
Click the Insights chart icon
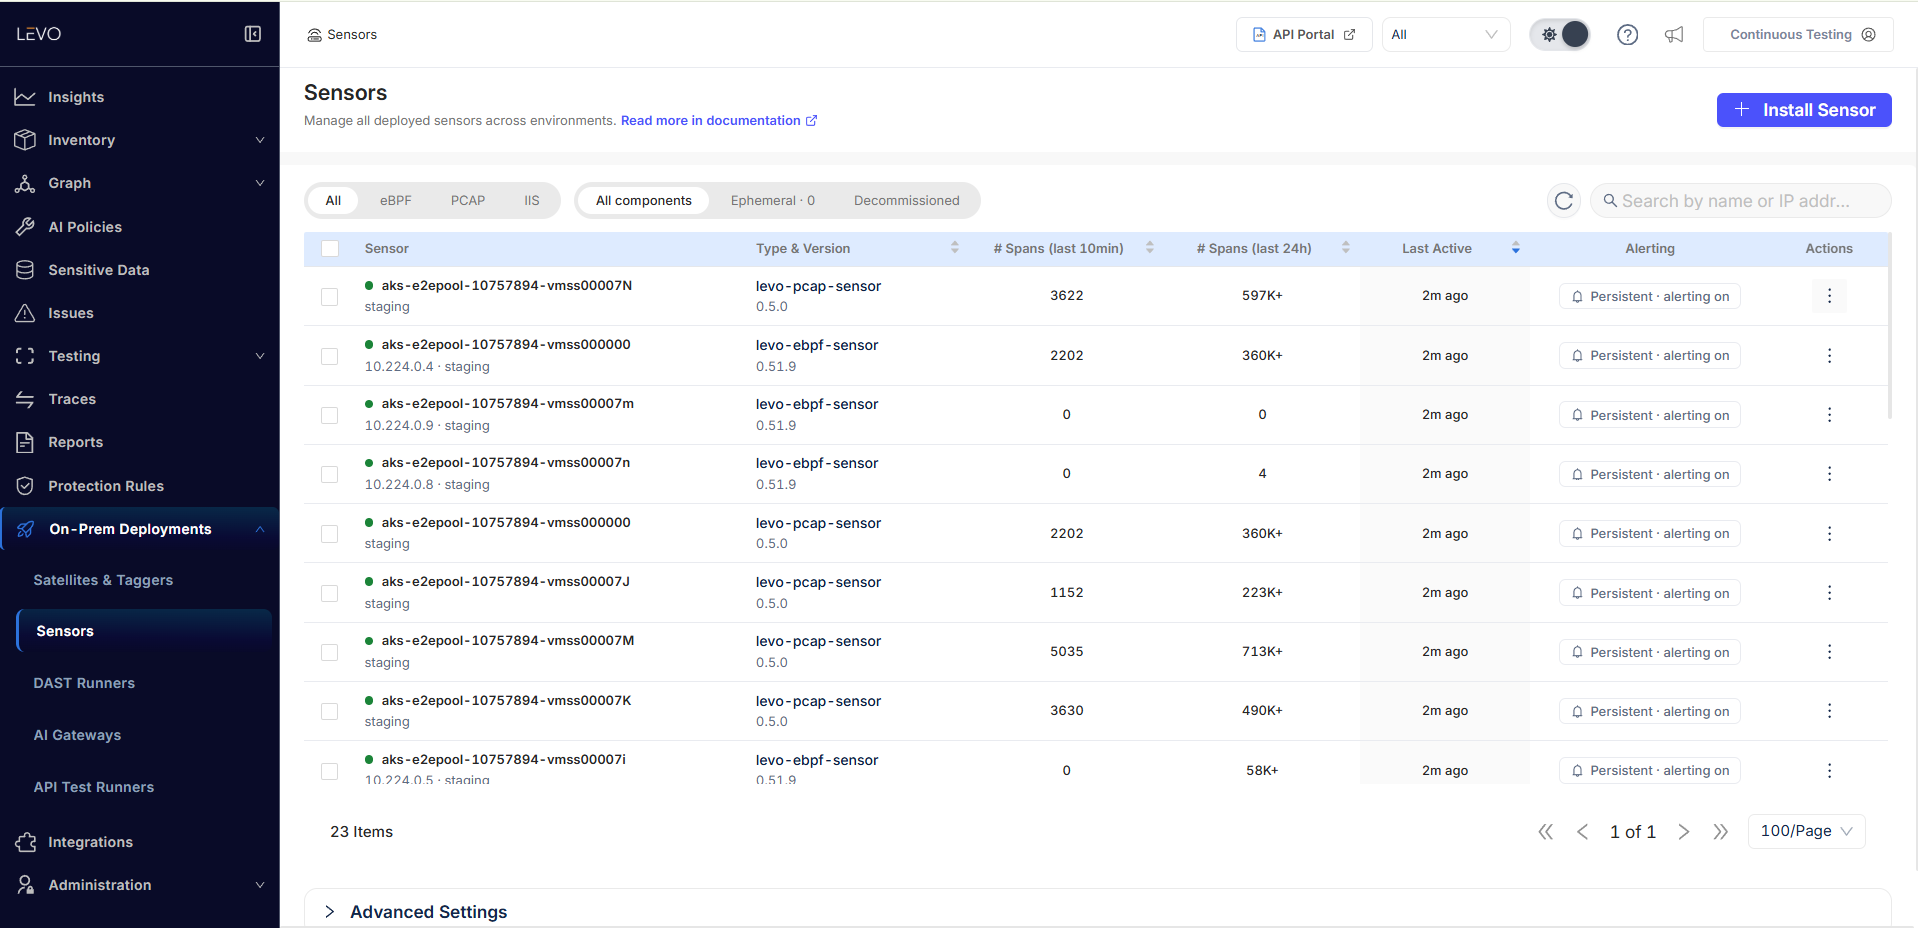pyautogui.click(x=25, y=97)
